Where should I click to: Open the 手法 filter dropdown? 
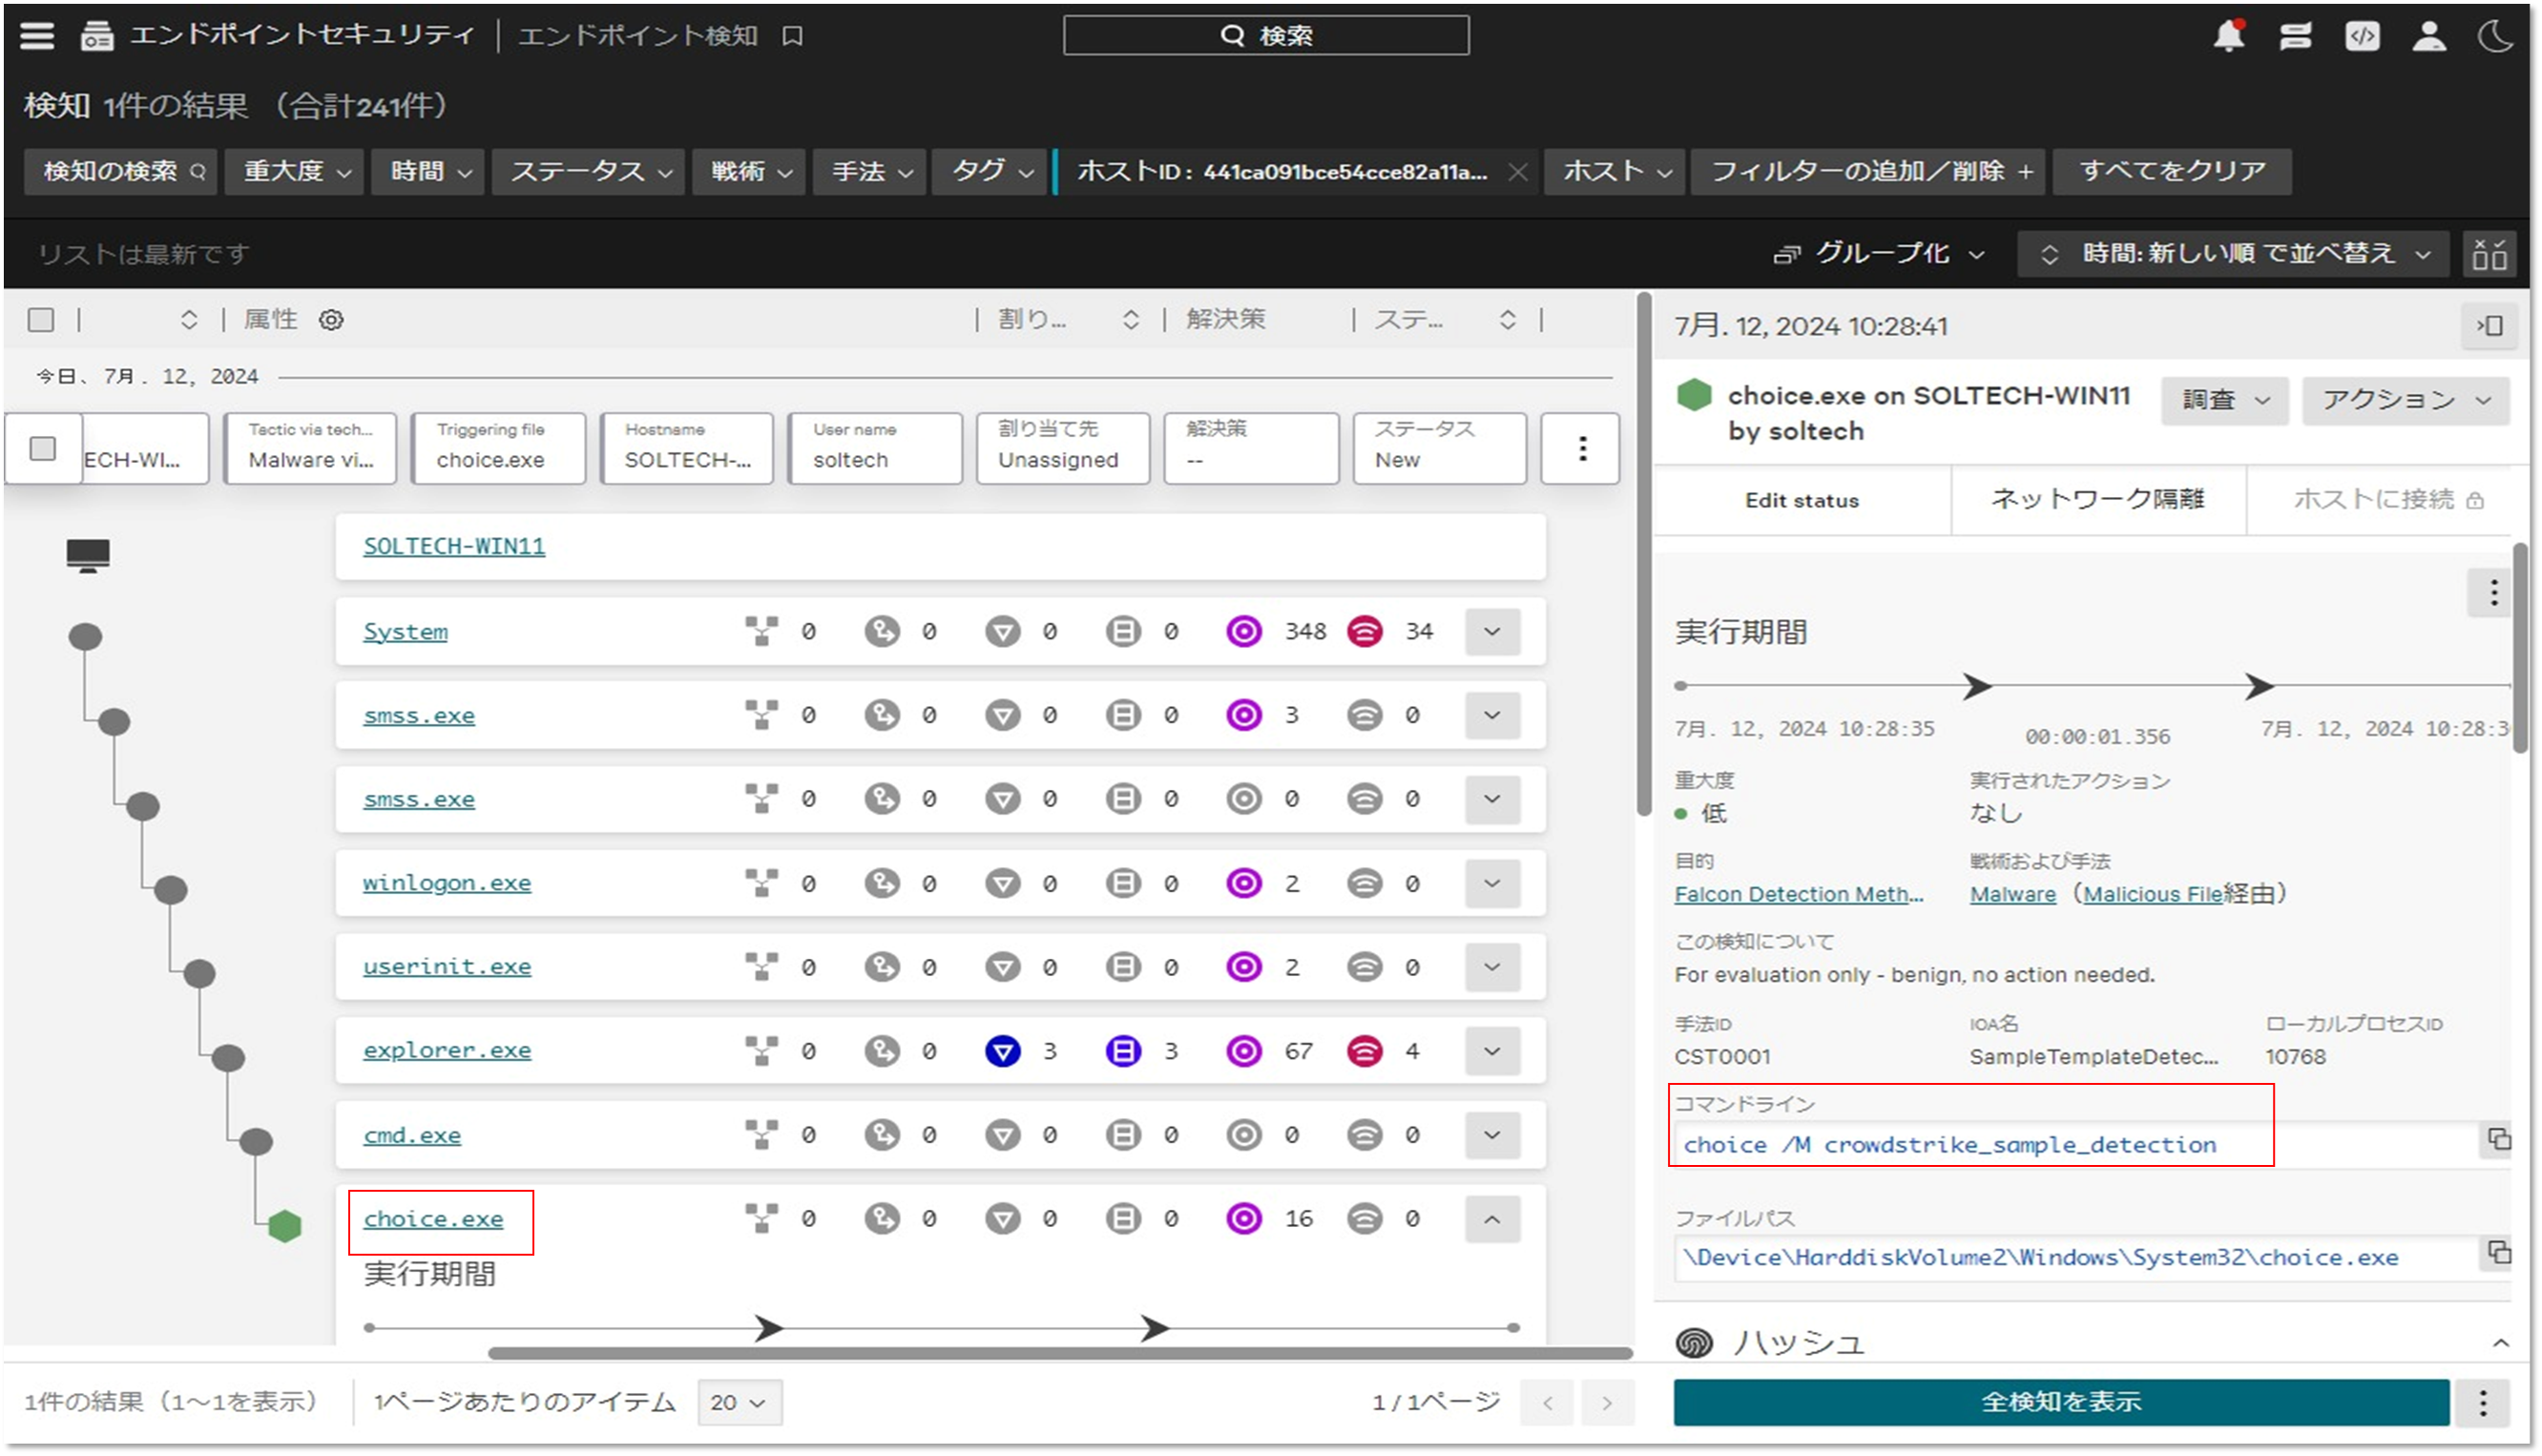point(870,172)
